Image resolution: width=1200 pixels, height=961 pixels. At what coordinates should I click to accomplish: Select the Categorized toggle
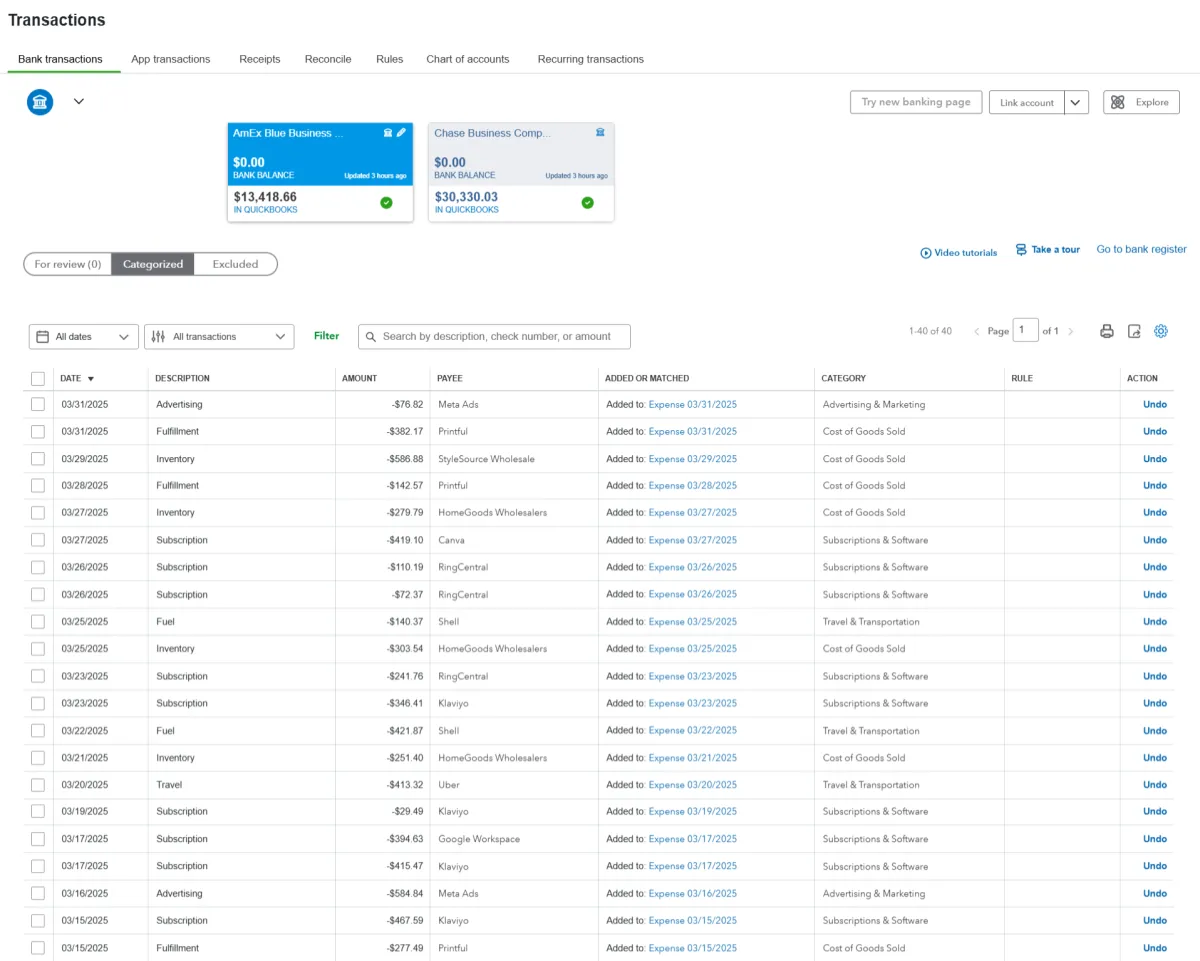coord(153,264)
